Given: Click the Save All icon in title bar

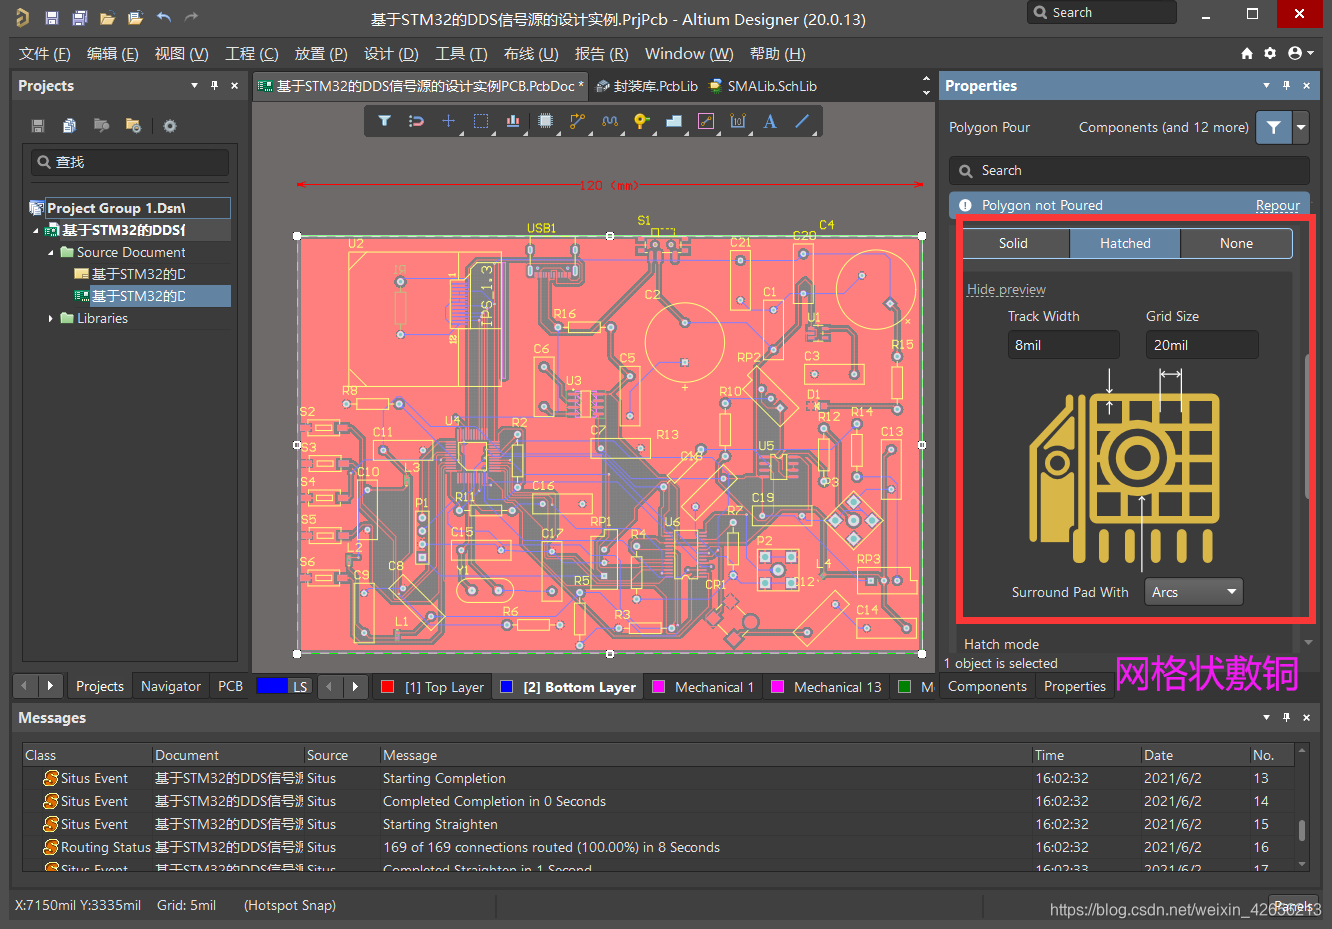Looking at the screenshot, I should click(x=80, y=18).
